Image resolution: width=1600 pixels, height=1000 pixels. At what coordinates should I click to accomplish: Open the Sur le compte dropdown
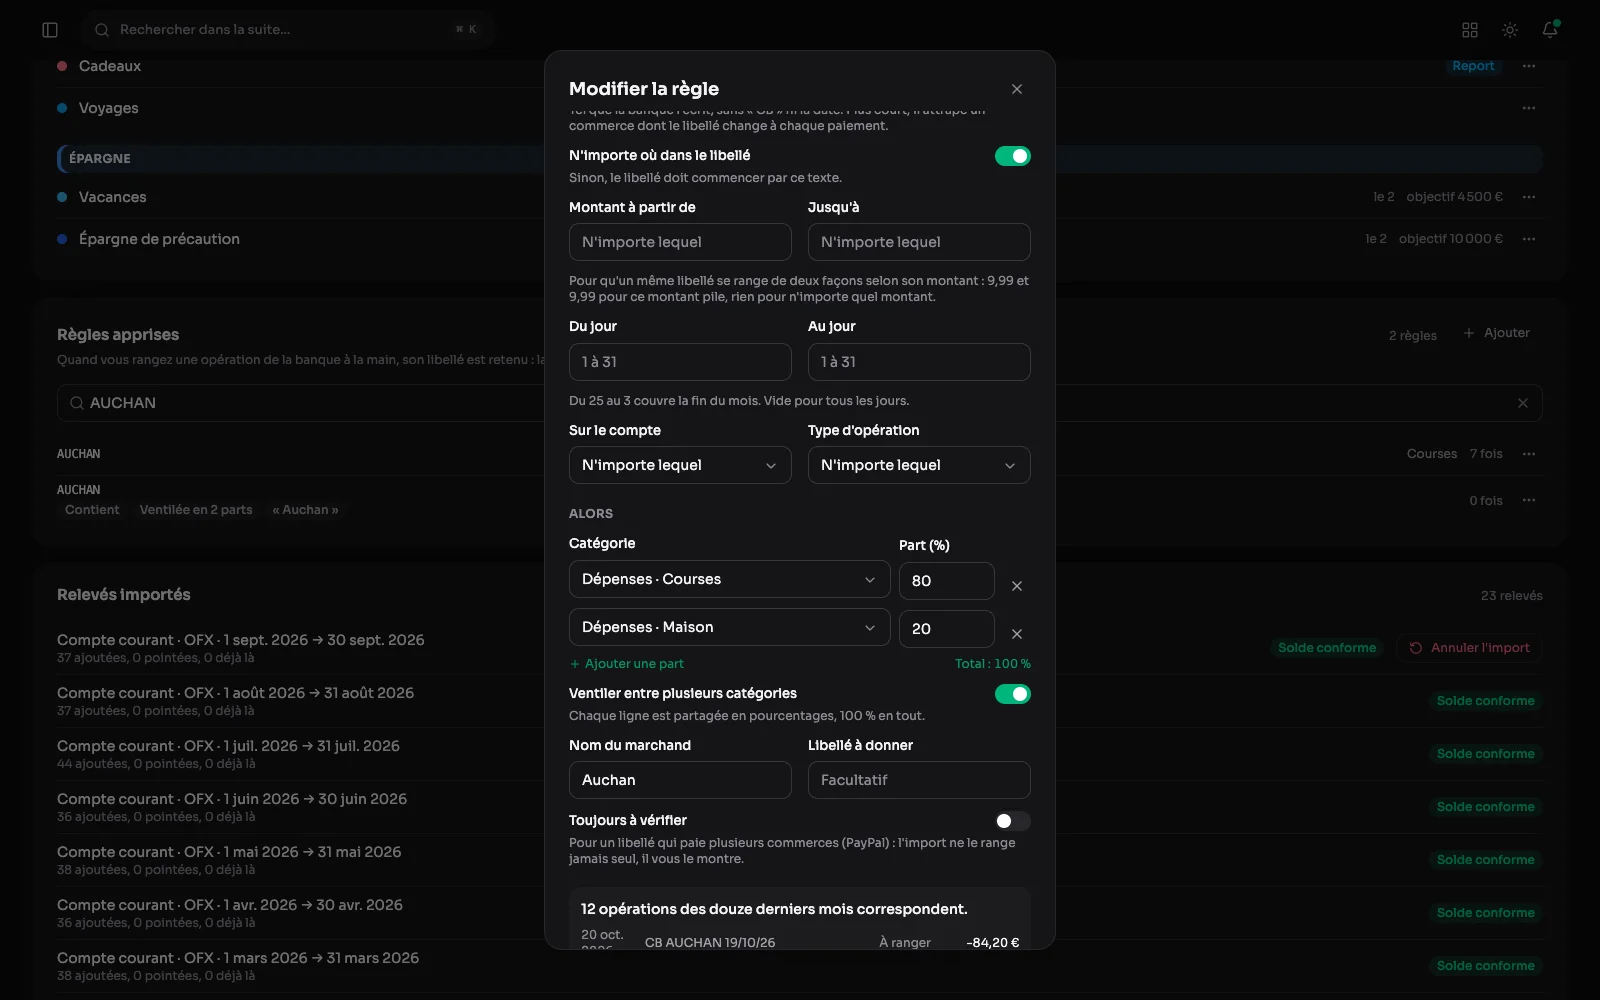pyautogui.click(x=680, y=465)
